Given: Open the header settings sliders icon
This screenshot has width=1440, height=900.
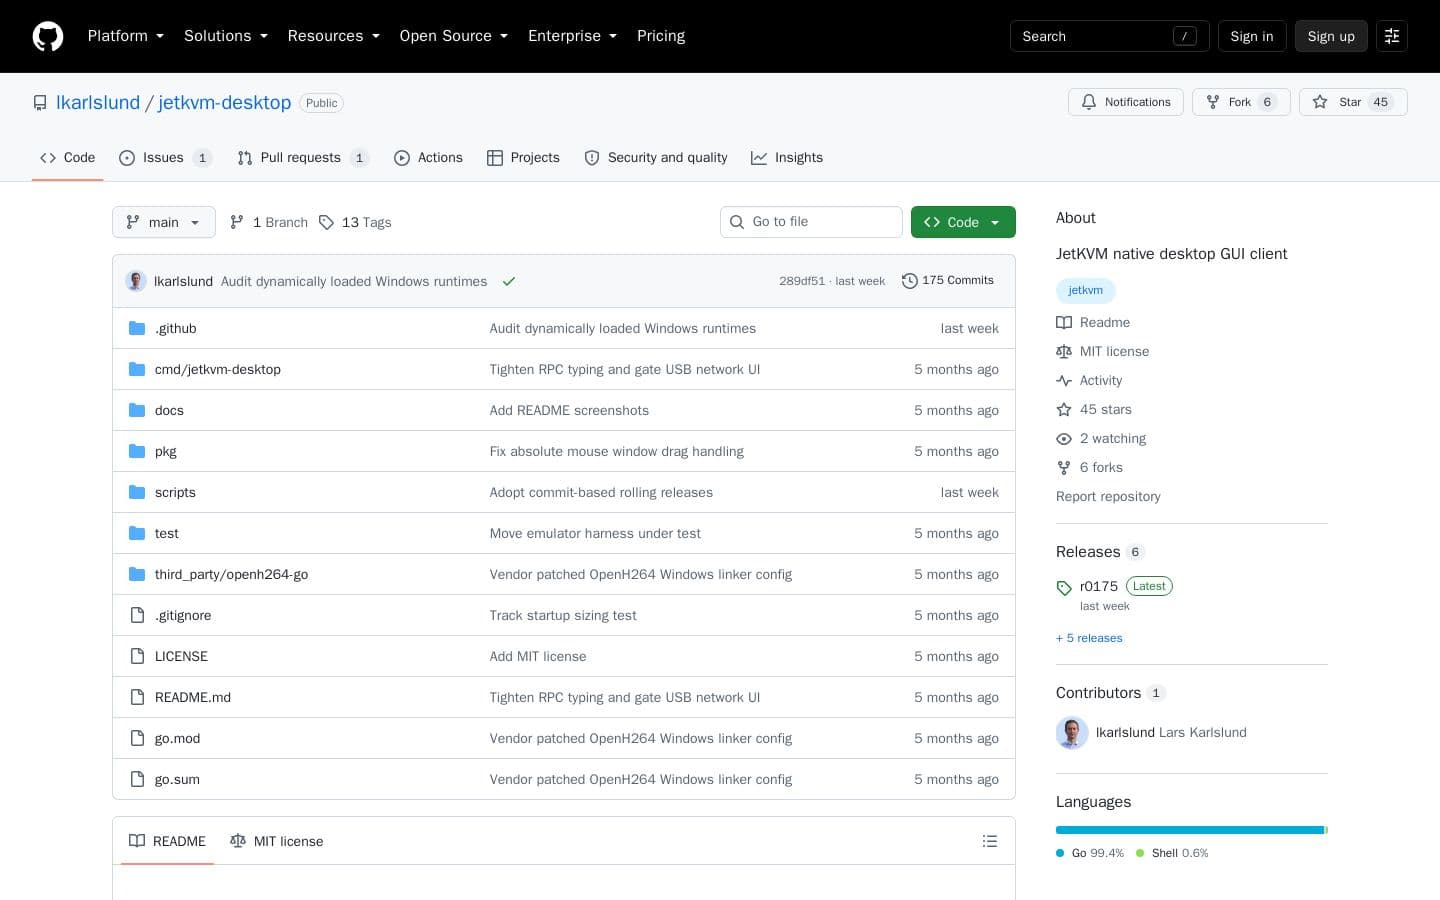Looking at the screenshot, I should (1392, 36).
